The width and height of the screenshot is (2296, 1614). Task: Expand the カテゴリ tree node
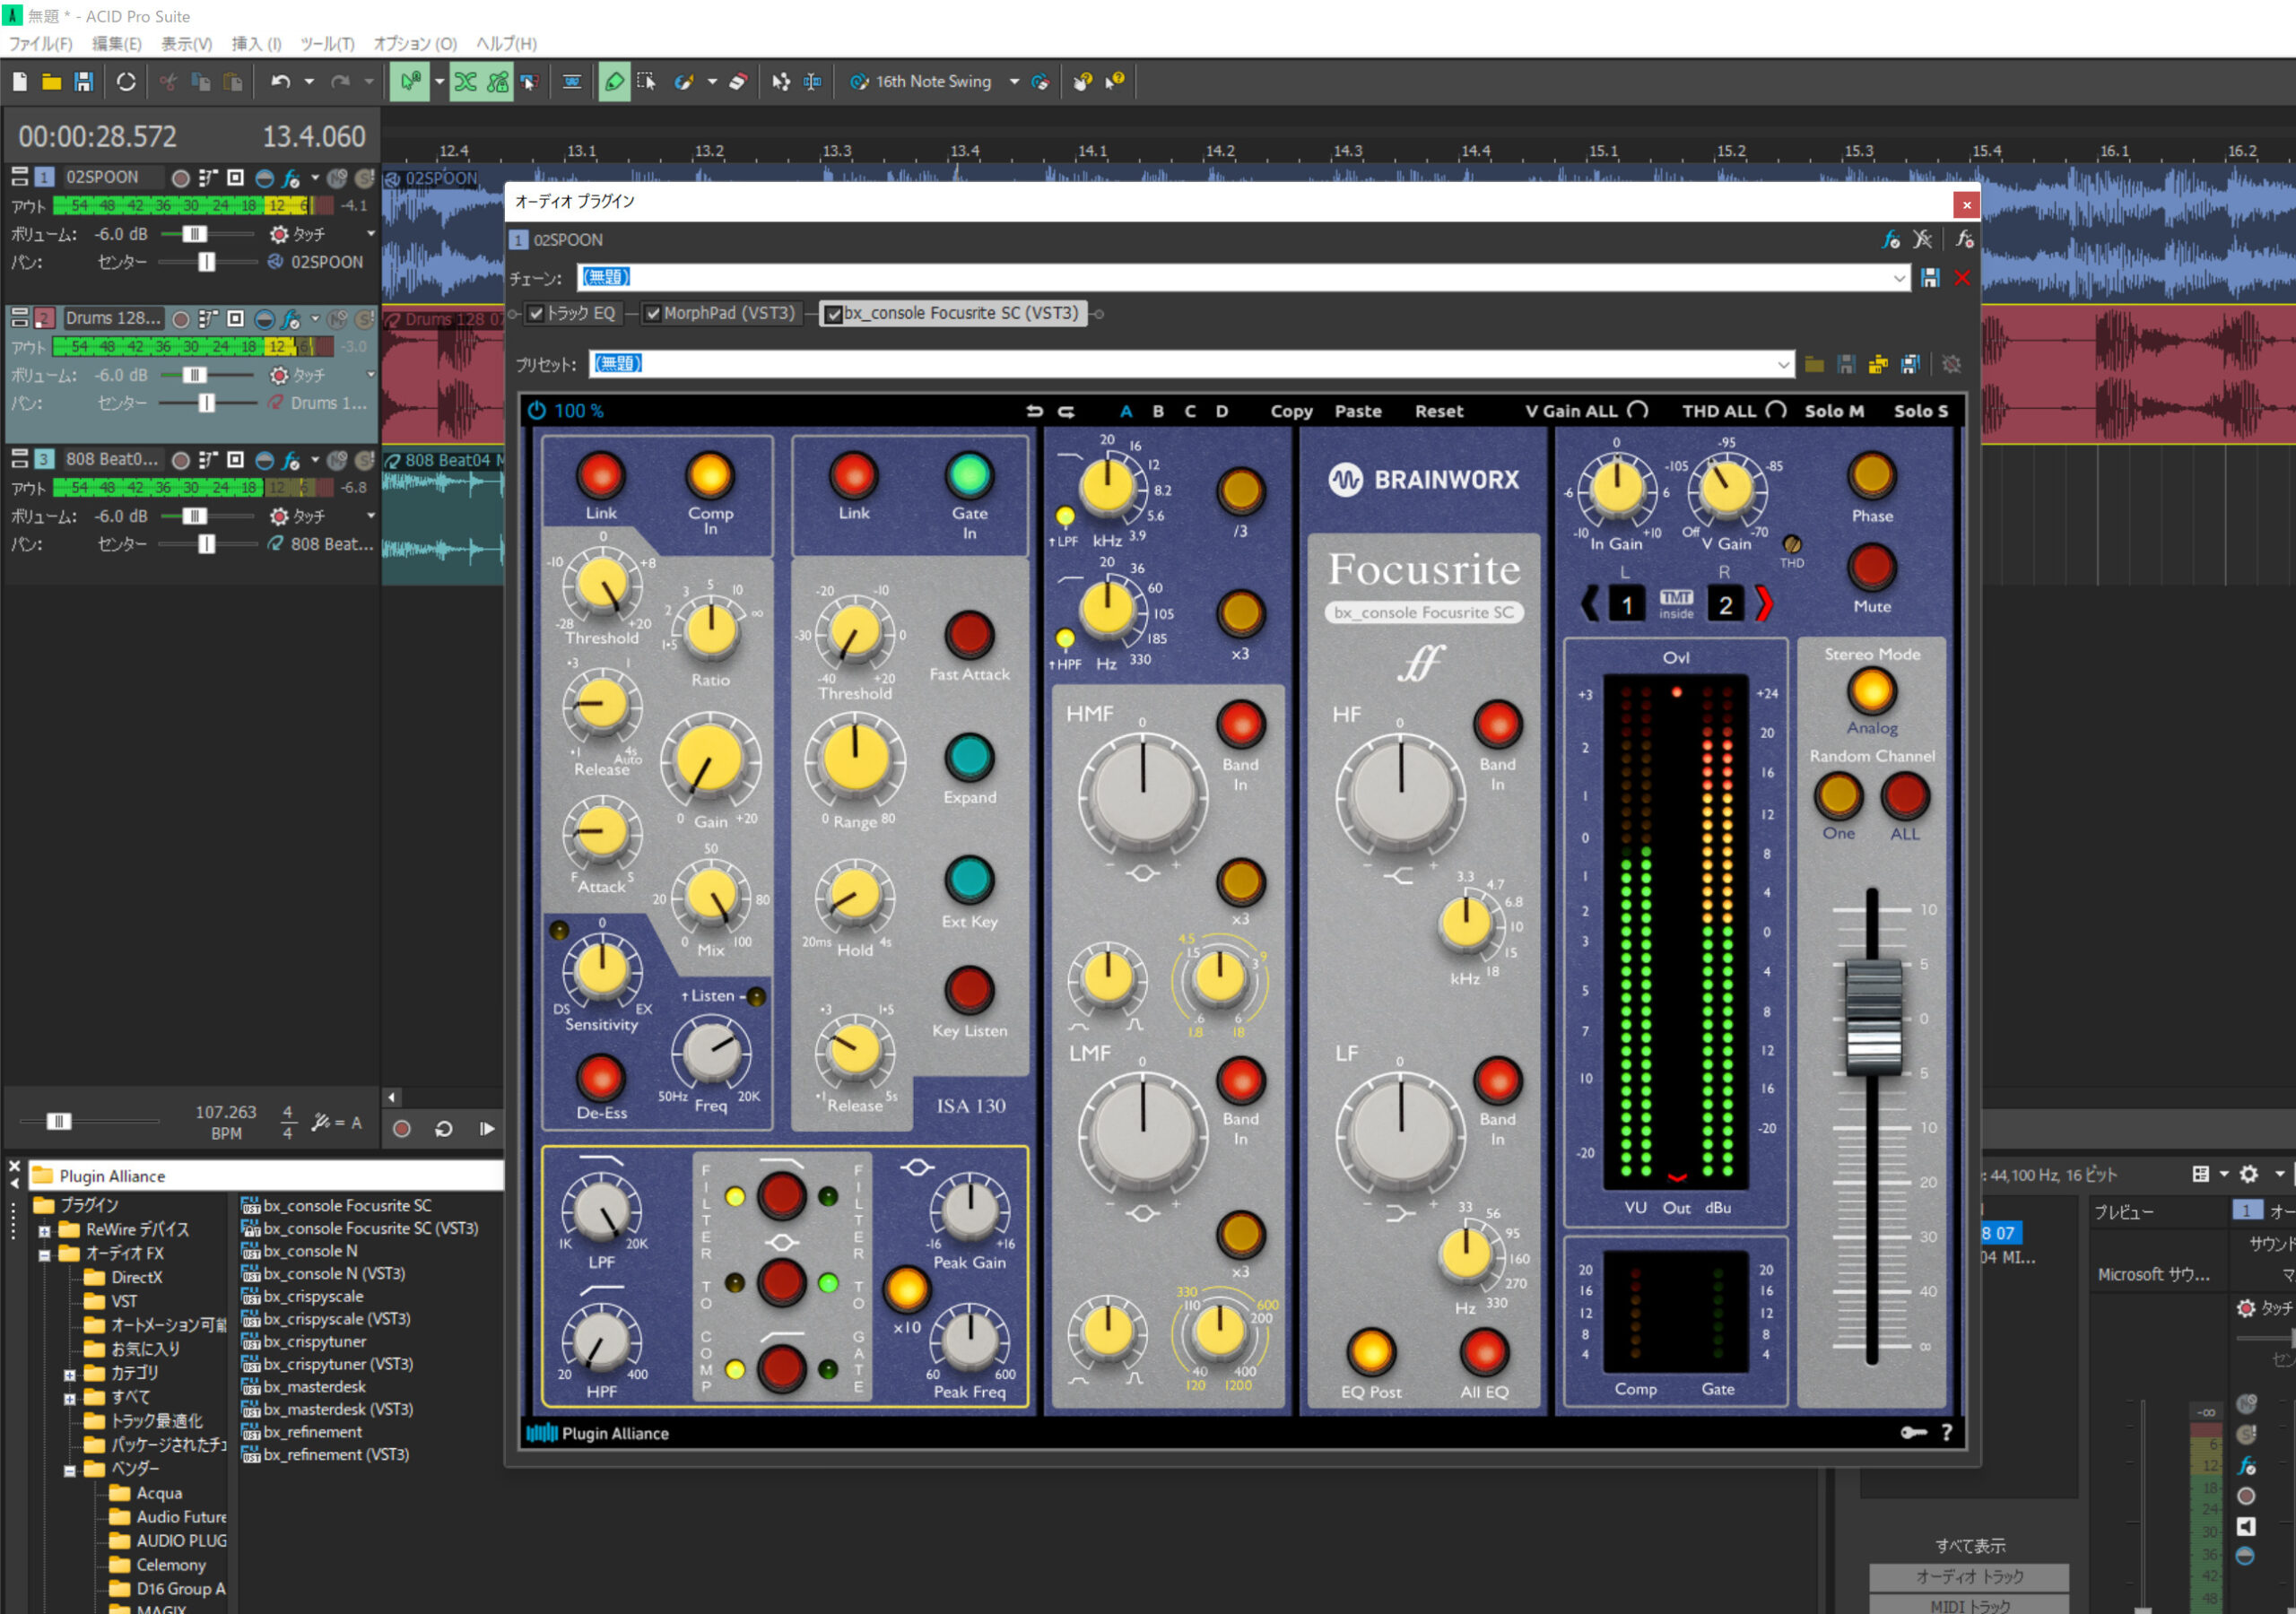pyautogui.click(x=69, y=1375)
